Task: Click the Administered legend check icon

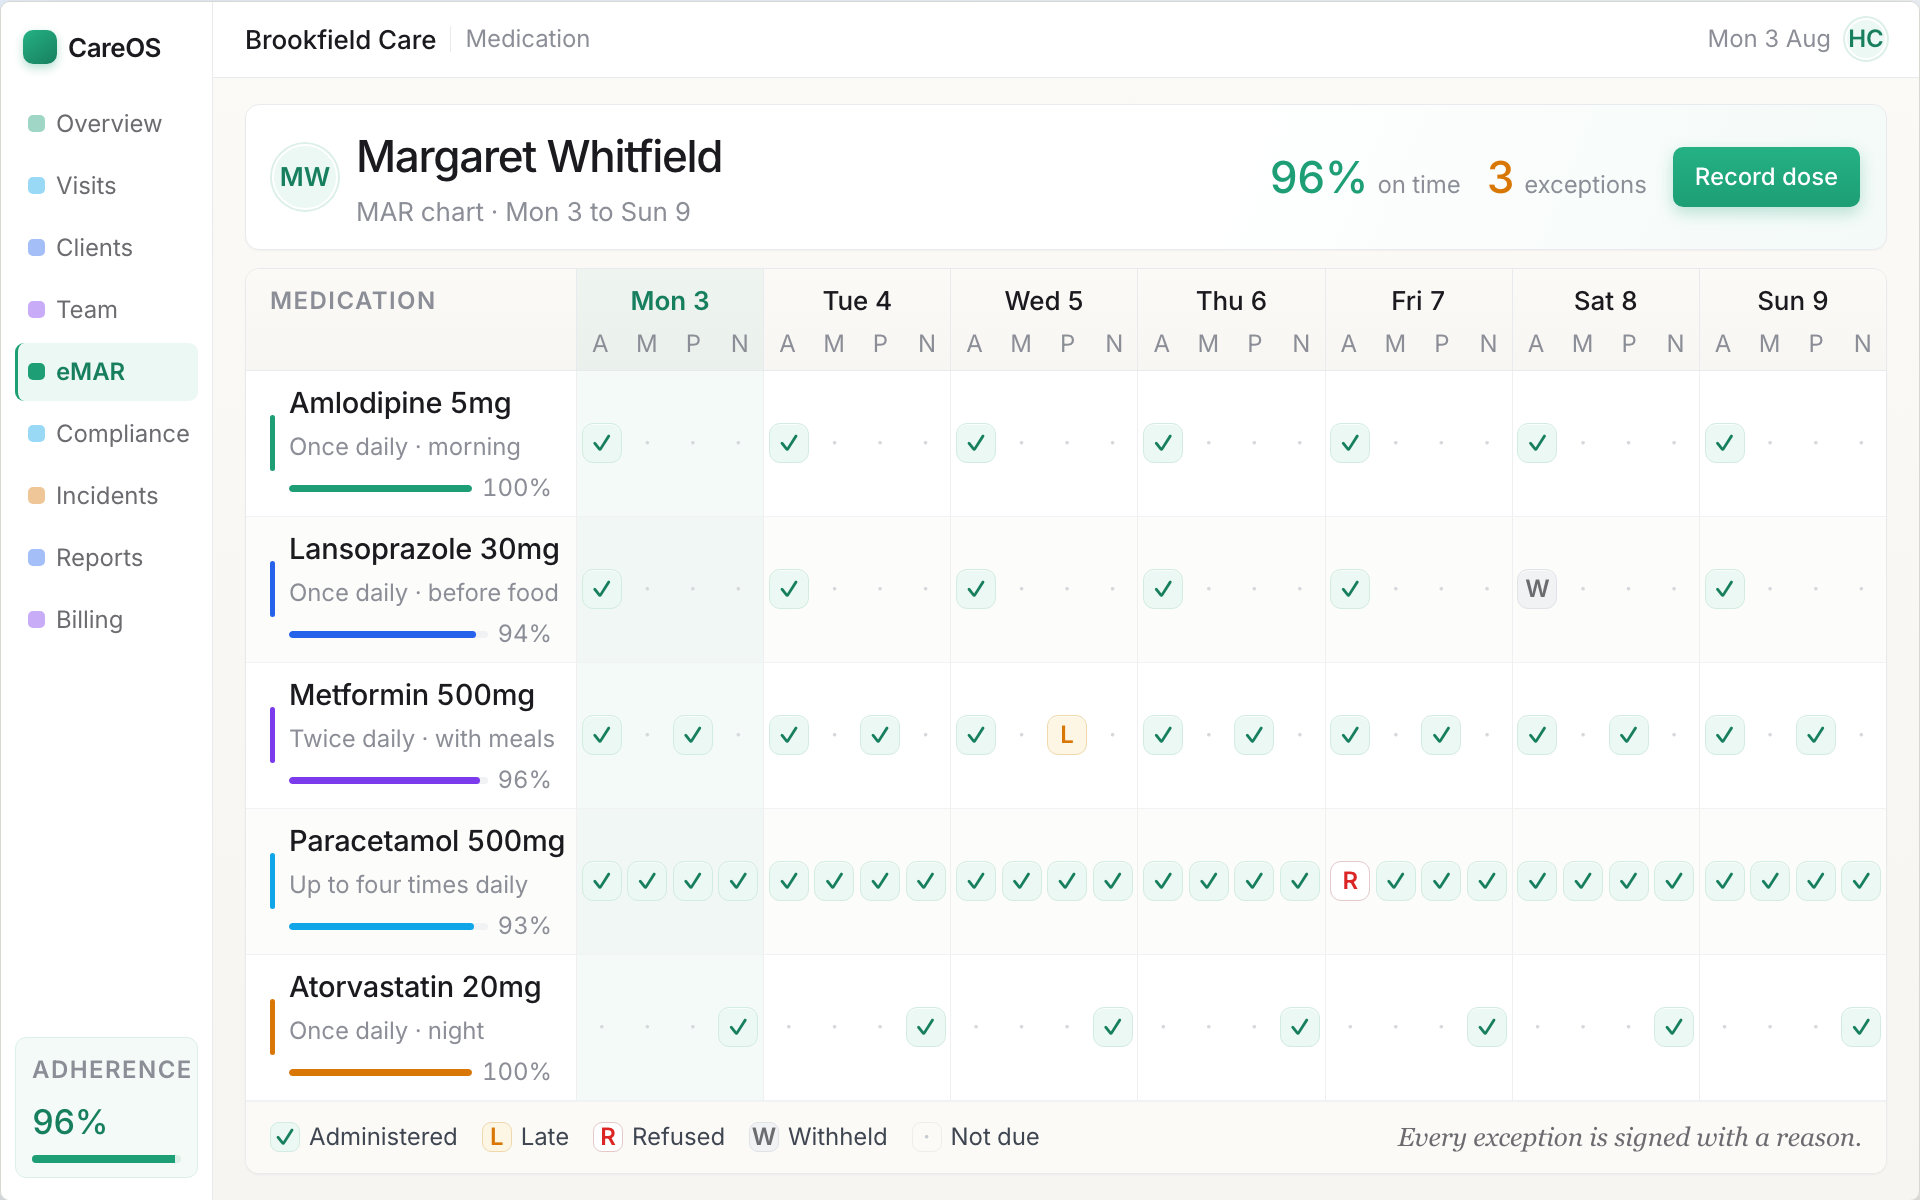Action: point(285,1137)
